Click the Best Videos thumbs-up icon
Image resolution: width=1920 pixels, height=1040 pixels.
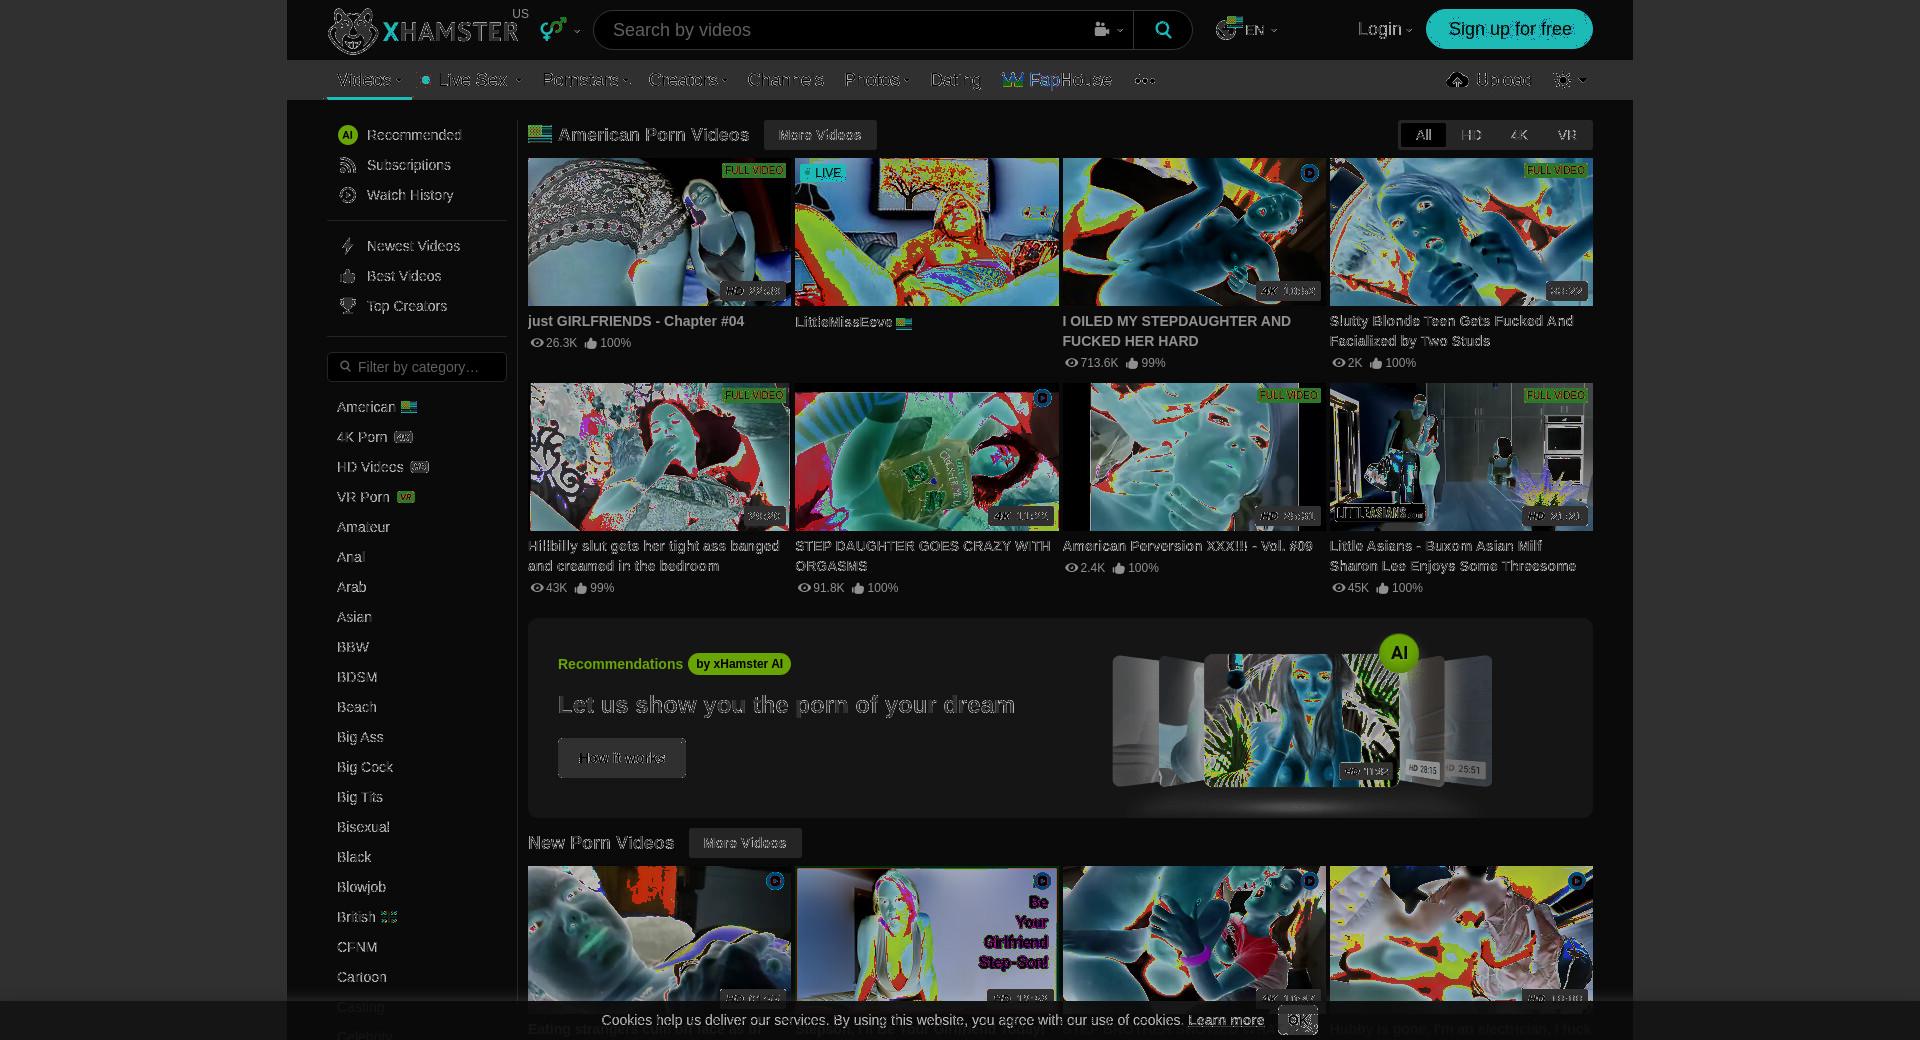click(x=348, y=276)
